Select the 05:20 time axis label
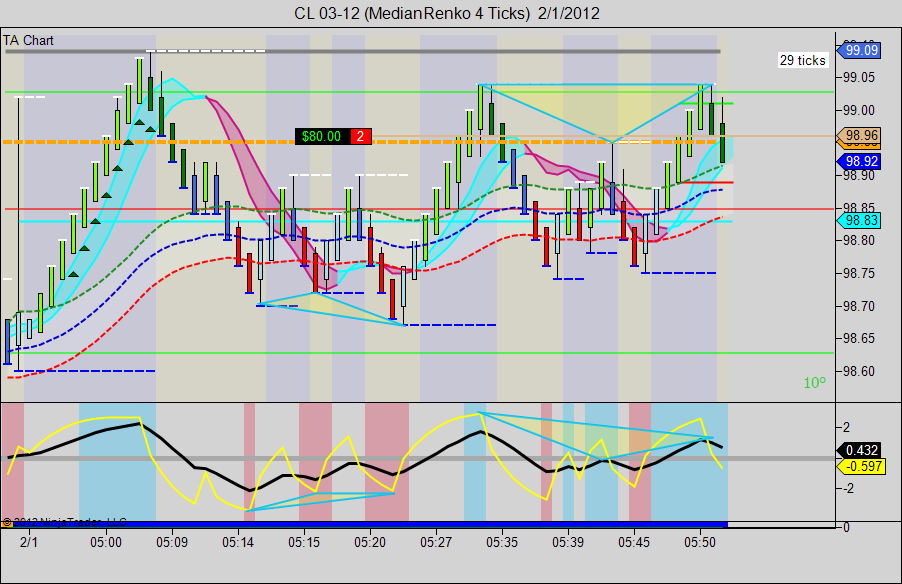Screen dimensions: 902x584 (370, 543)
